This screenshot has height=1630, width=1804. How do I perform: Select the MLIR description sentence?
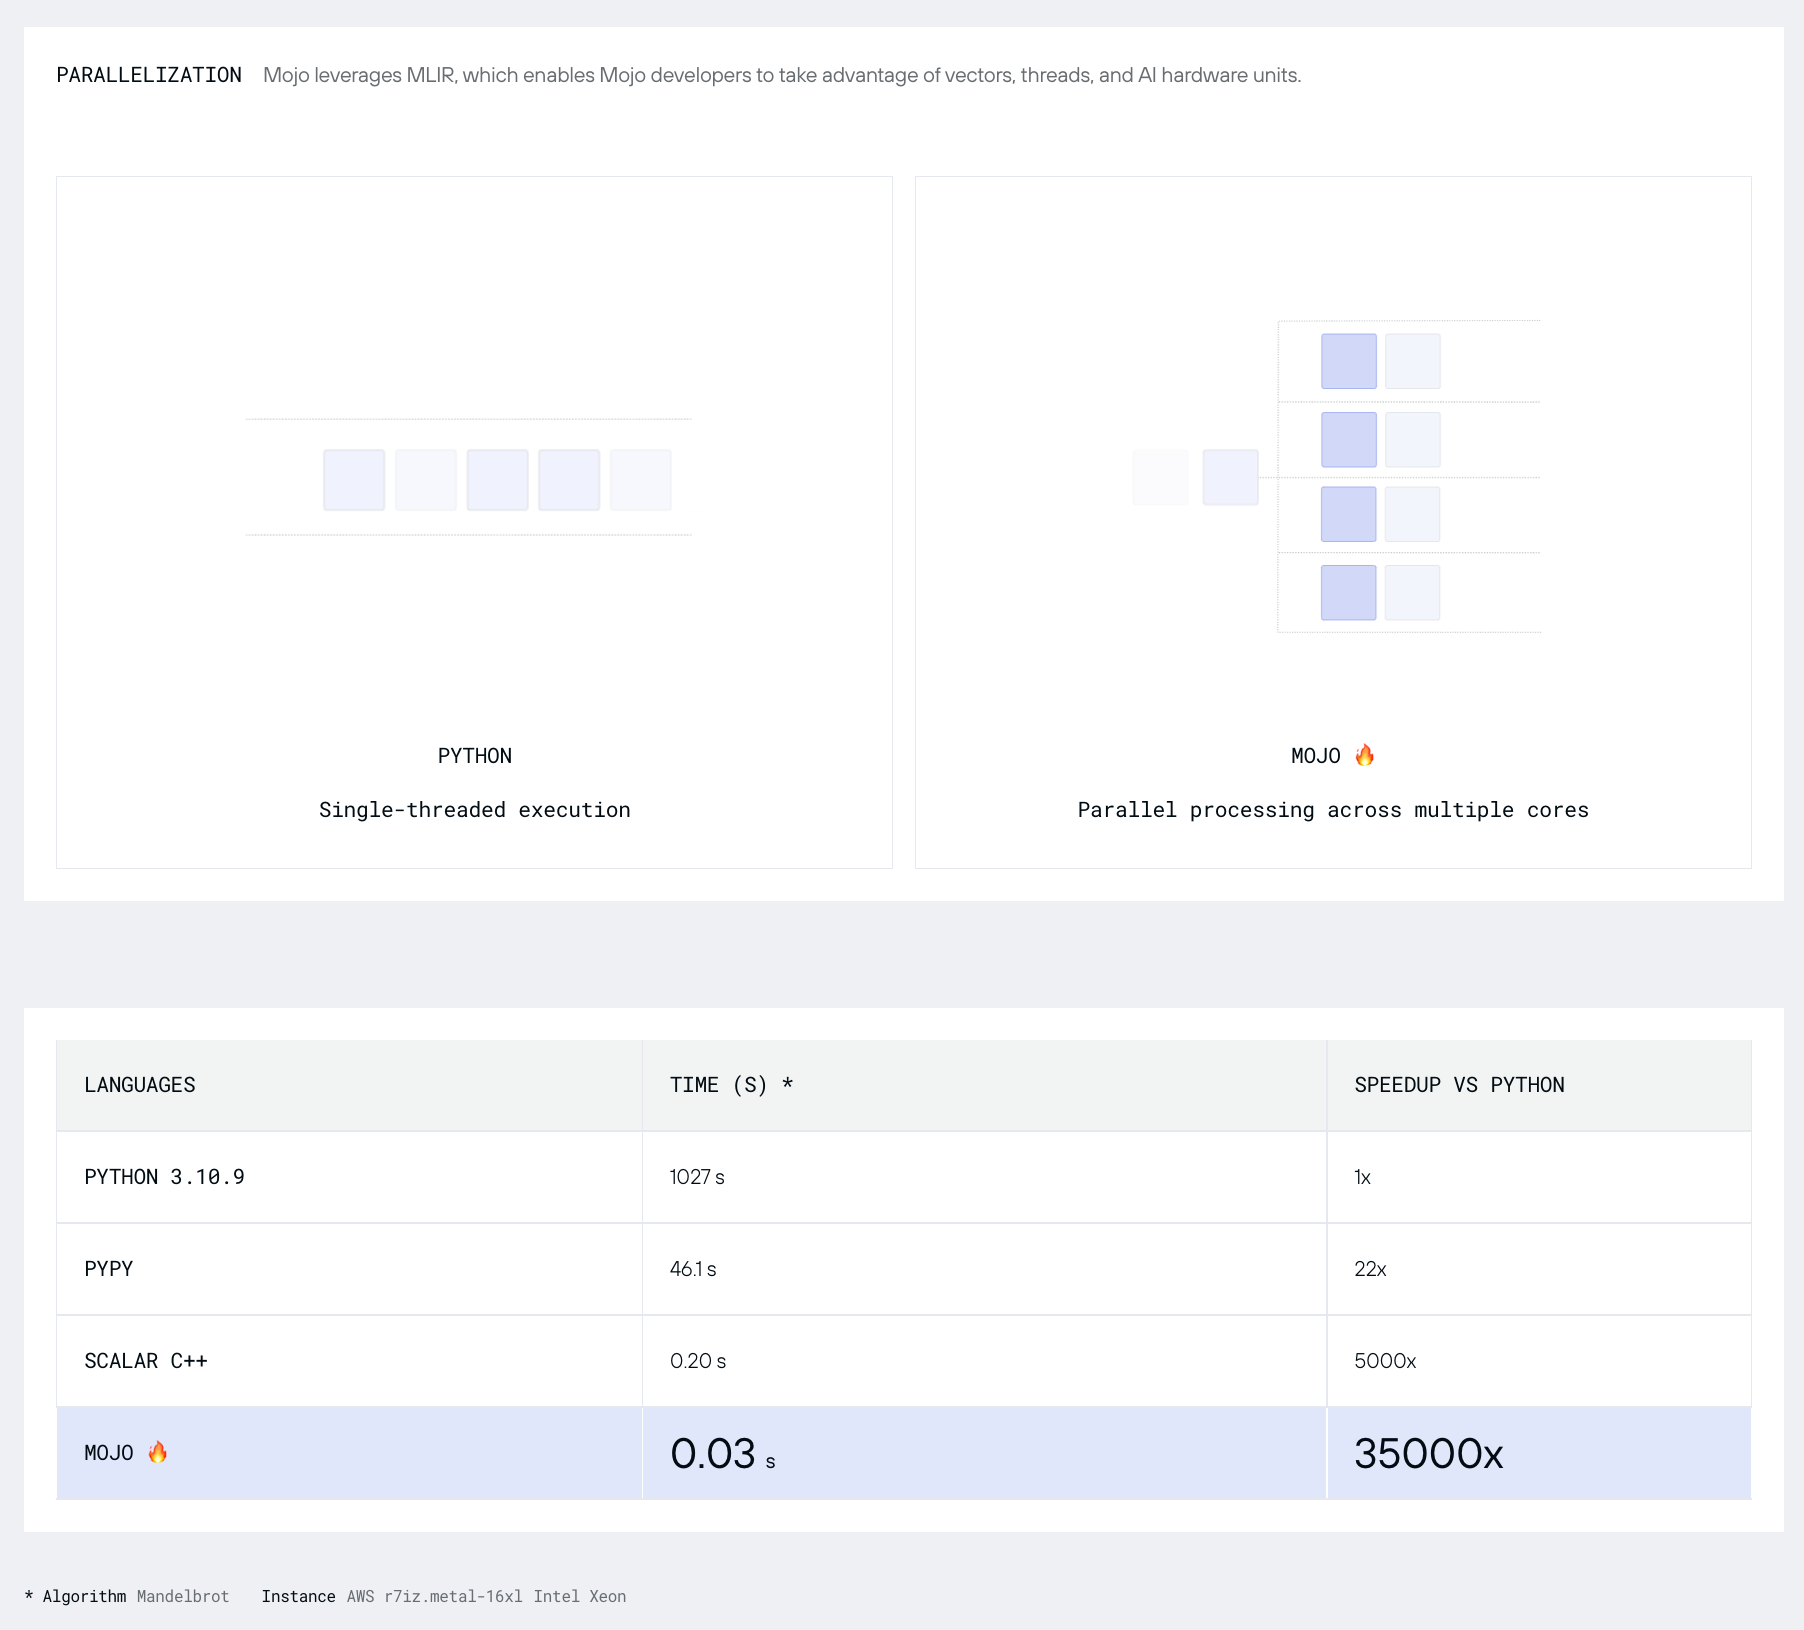(x=782, y=75)
